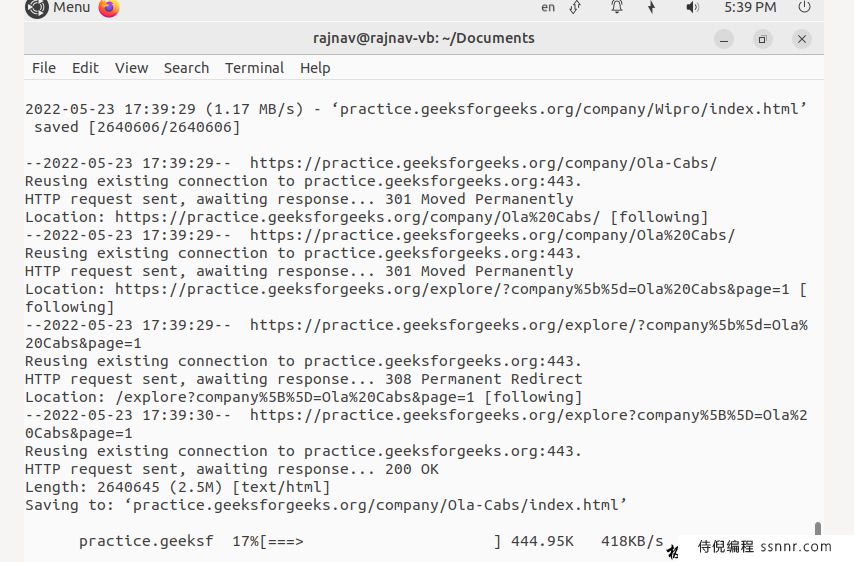Viewport: 854px width, 562px height.
Task: Click the --2022-05-23 17:39:30-- timestamp
Action: [128, 416]
